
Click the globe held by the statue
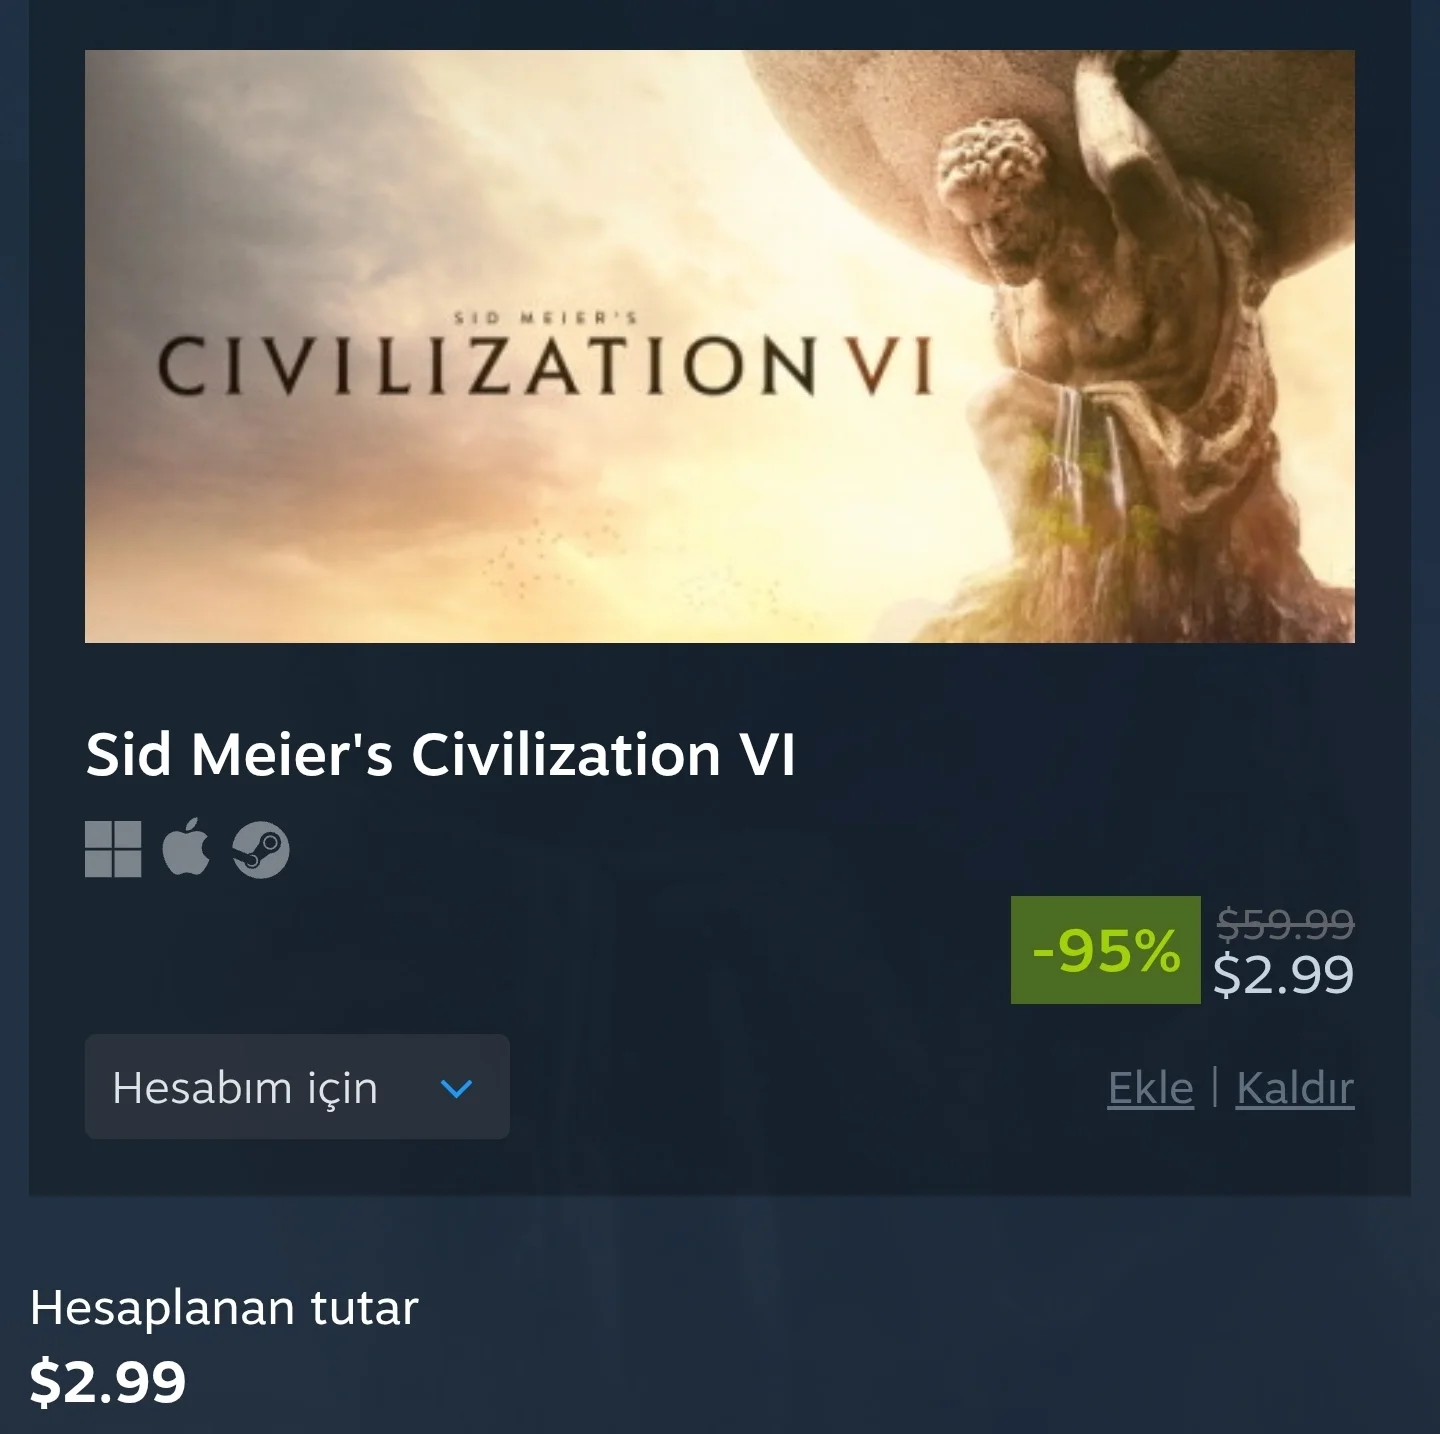click(x=1000, y=110)
